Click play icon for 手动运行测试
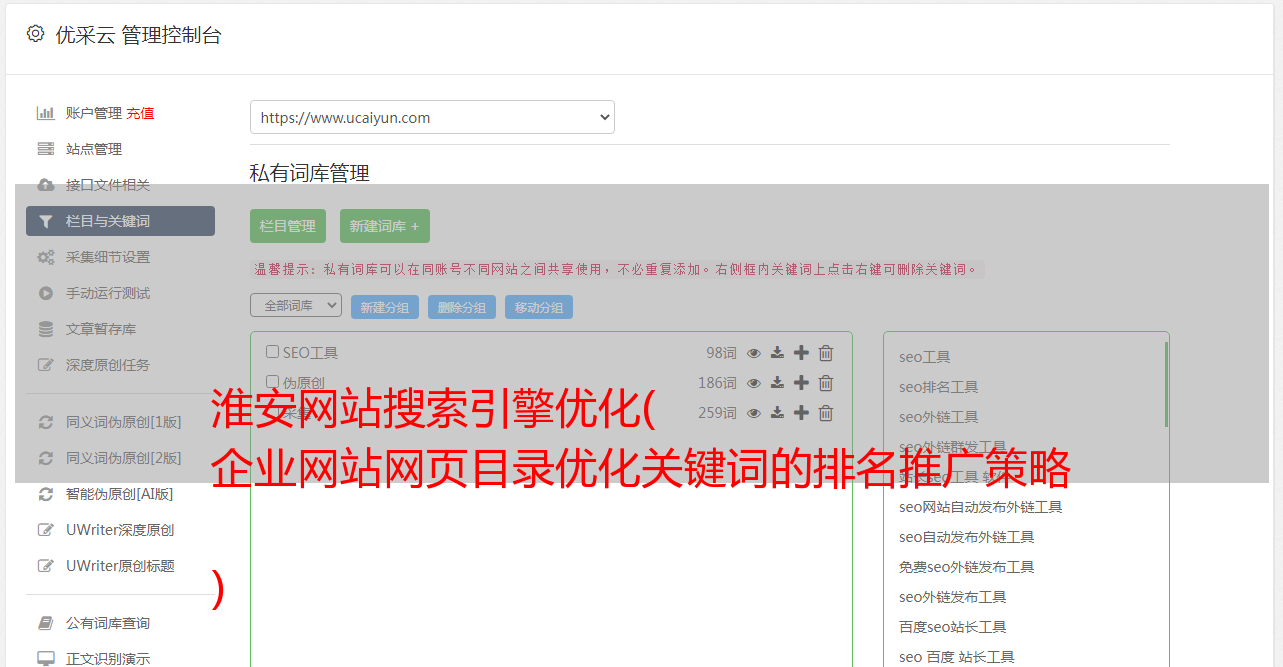The image size is (1283, 667). point(45,293)
